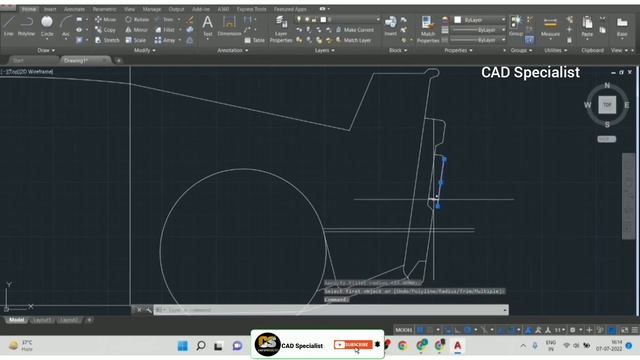Expand the Annotation panel

pos(233,50)
